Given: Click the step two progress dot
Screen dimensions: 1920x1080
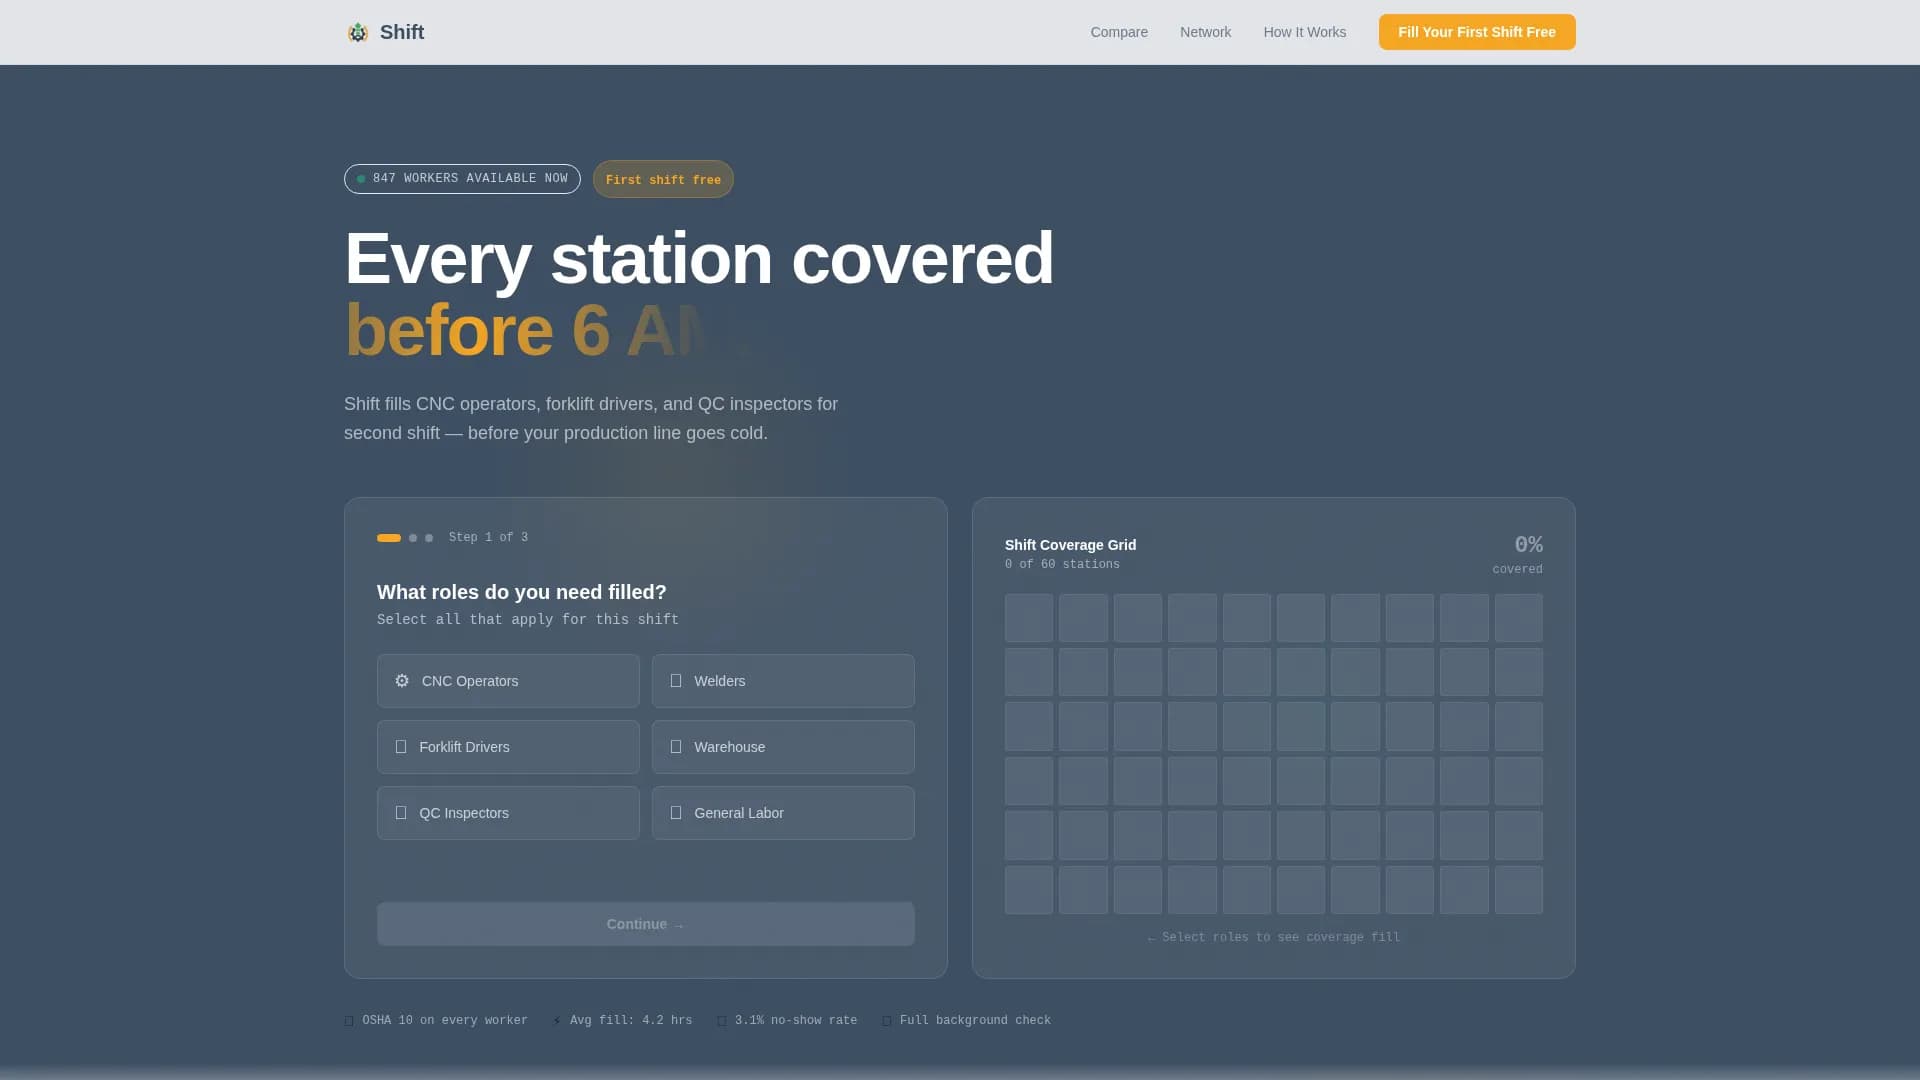Looking at the screenshot, I should [x=413, y=538].
